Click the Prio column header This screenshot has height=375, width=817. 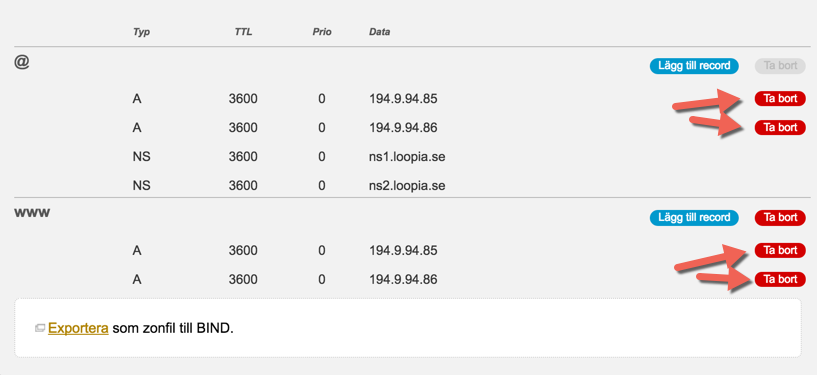(321, 32)
